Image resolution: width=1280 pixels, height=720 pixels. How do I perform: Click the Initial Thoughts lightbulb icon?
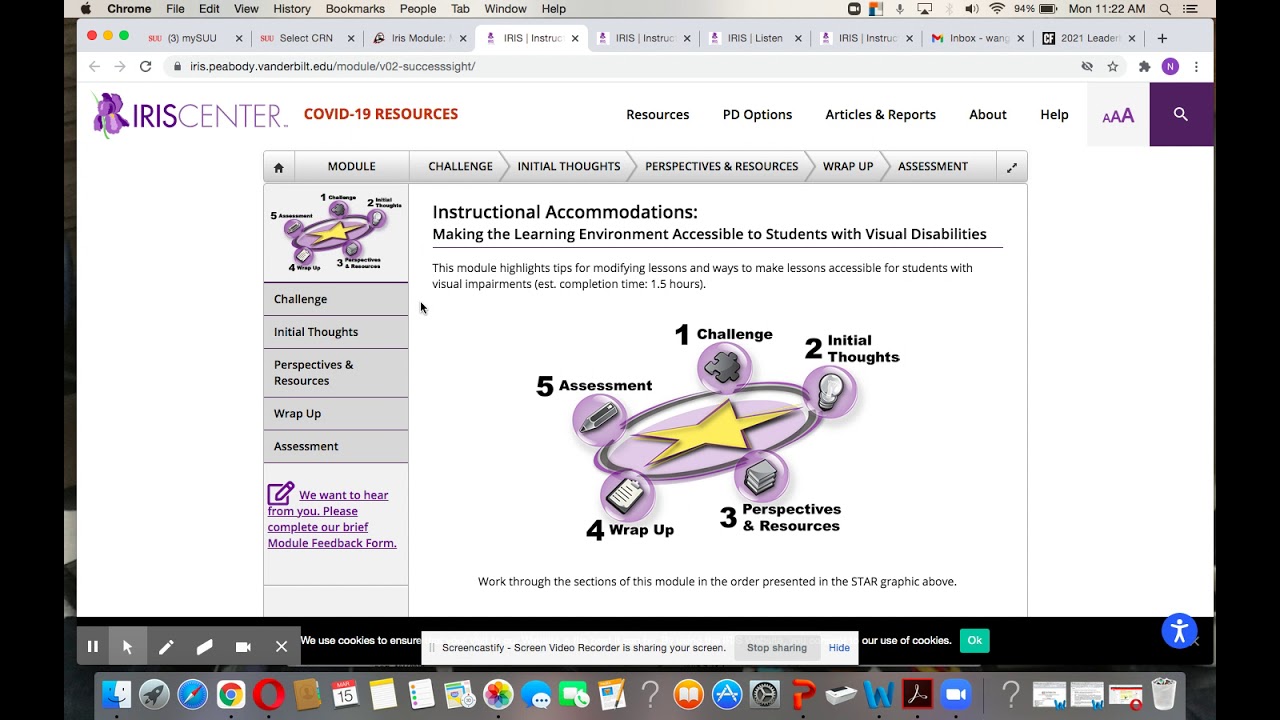point(830,391)
